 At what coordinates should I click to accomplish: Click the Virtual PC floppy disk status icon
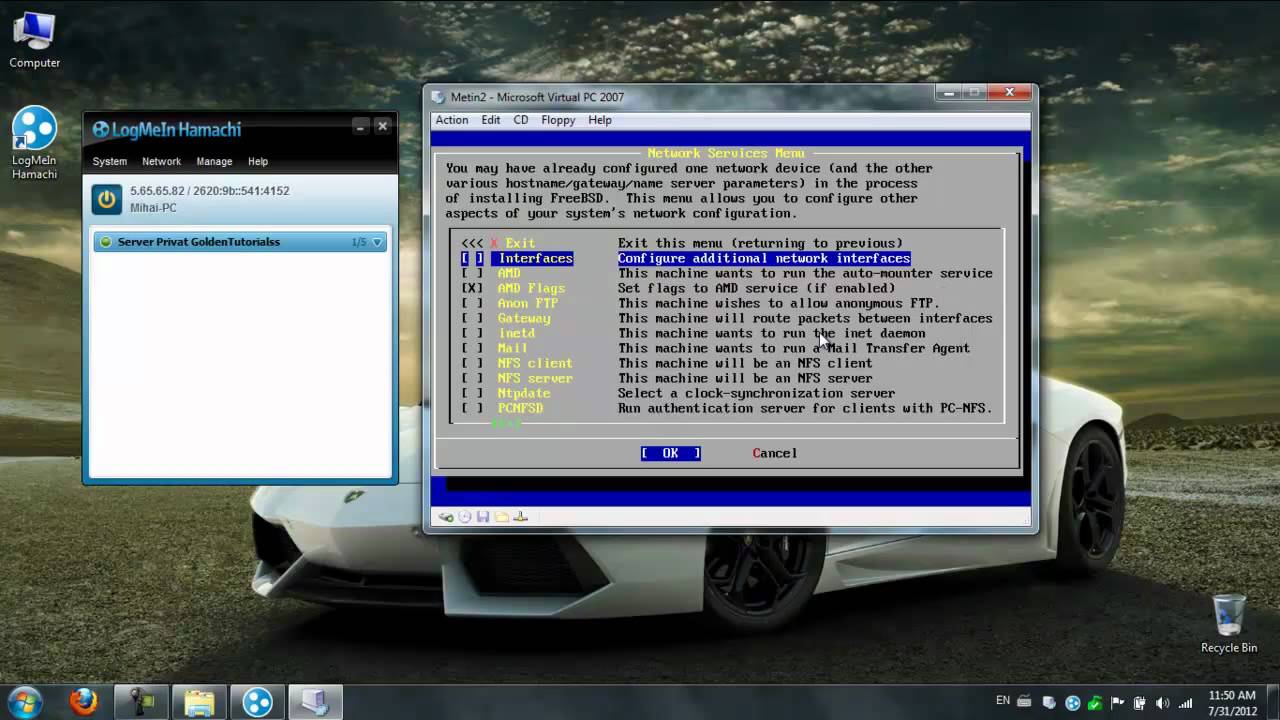coord(483,517)
